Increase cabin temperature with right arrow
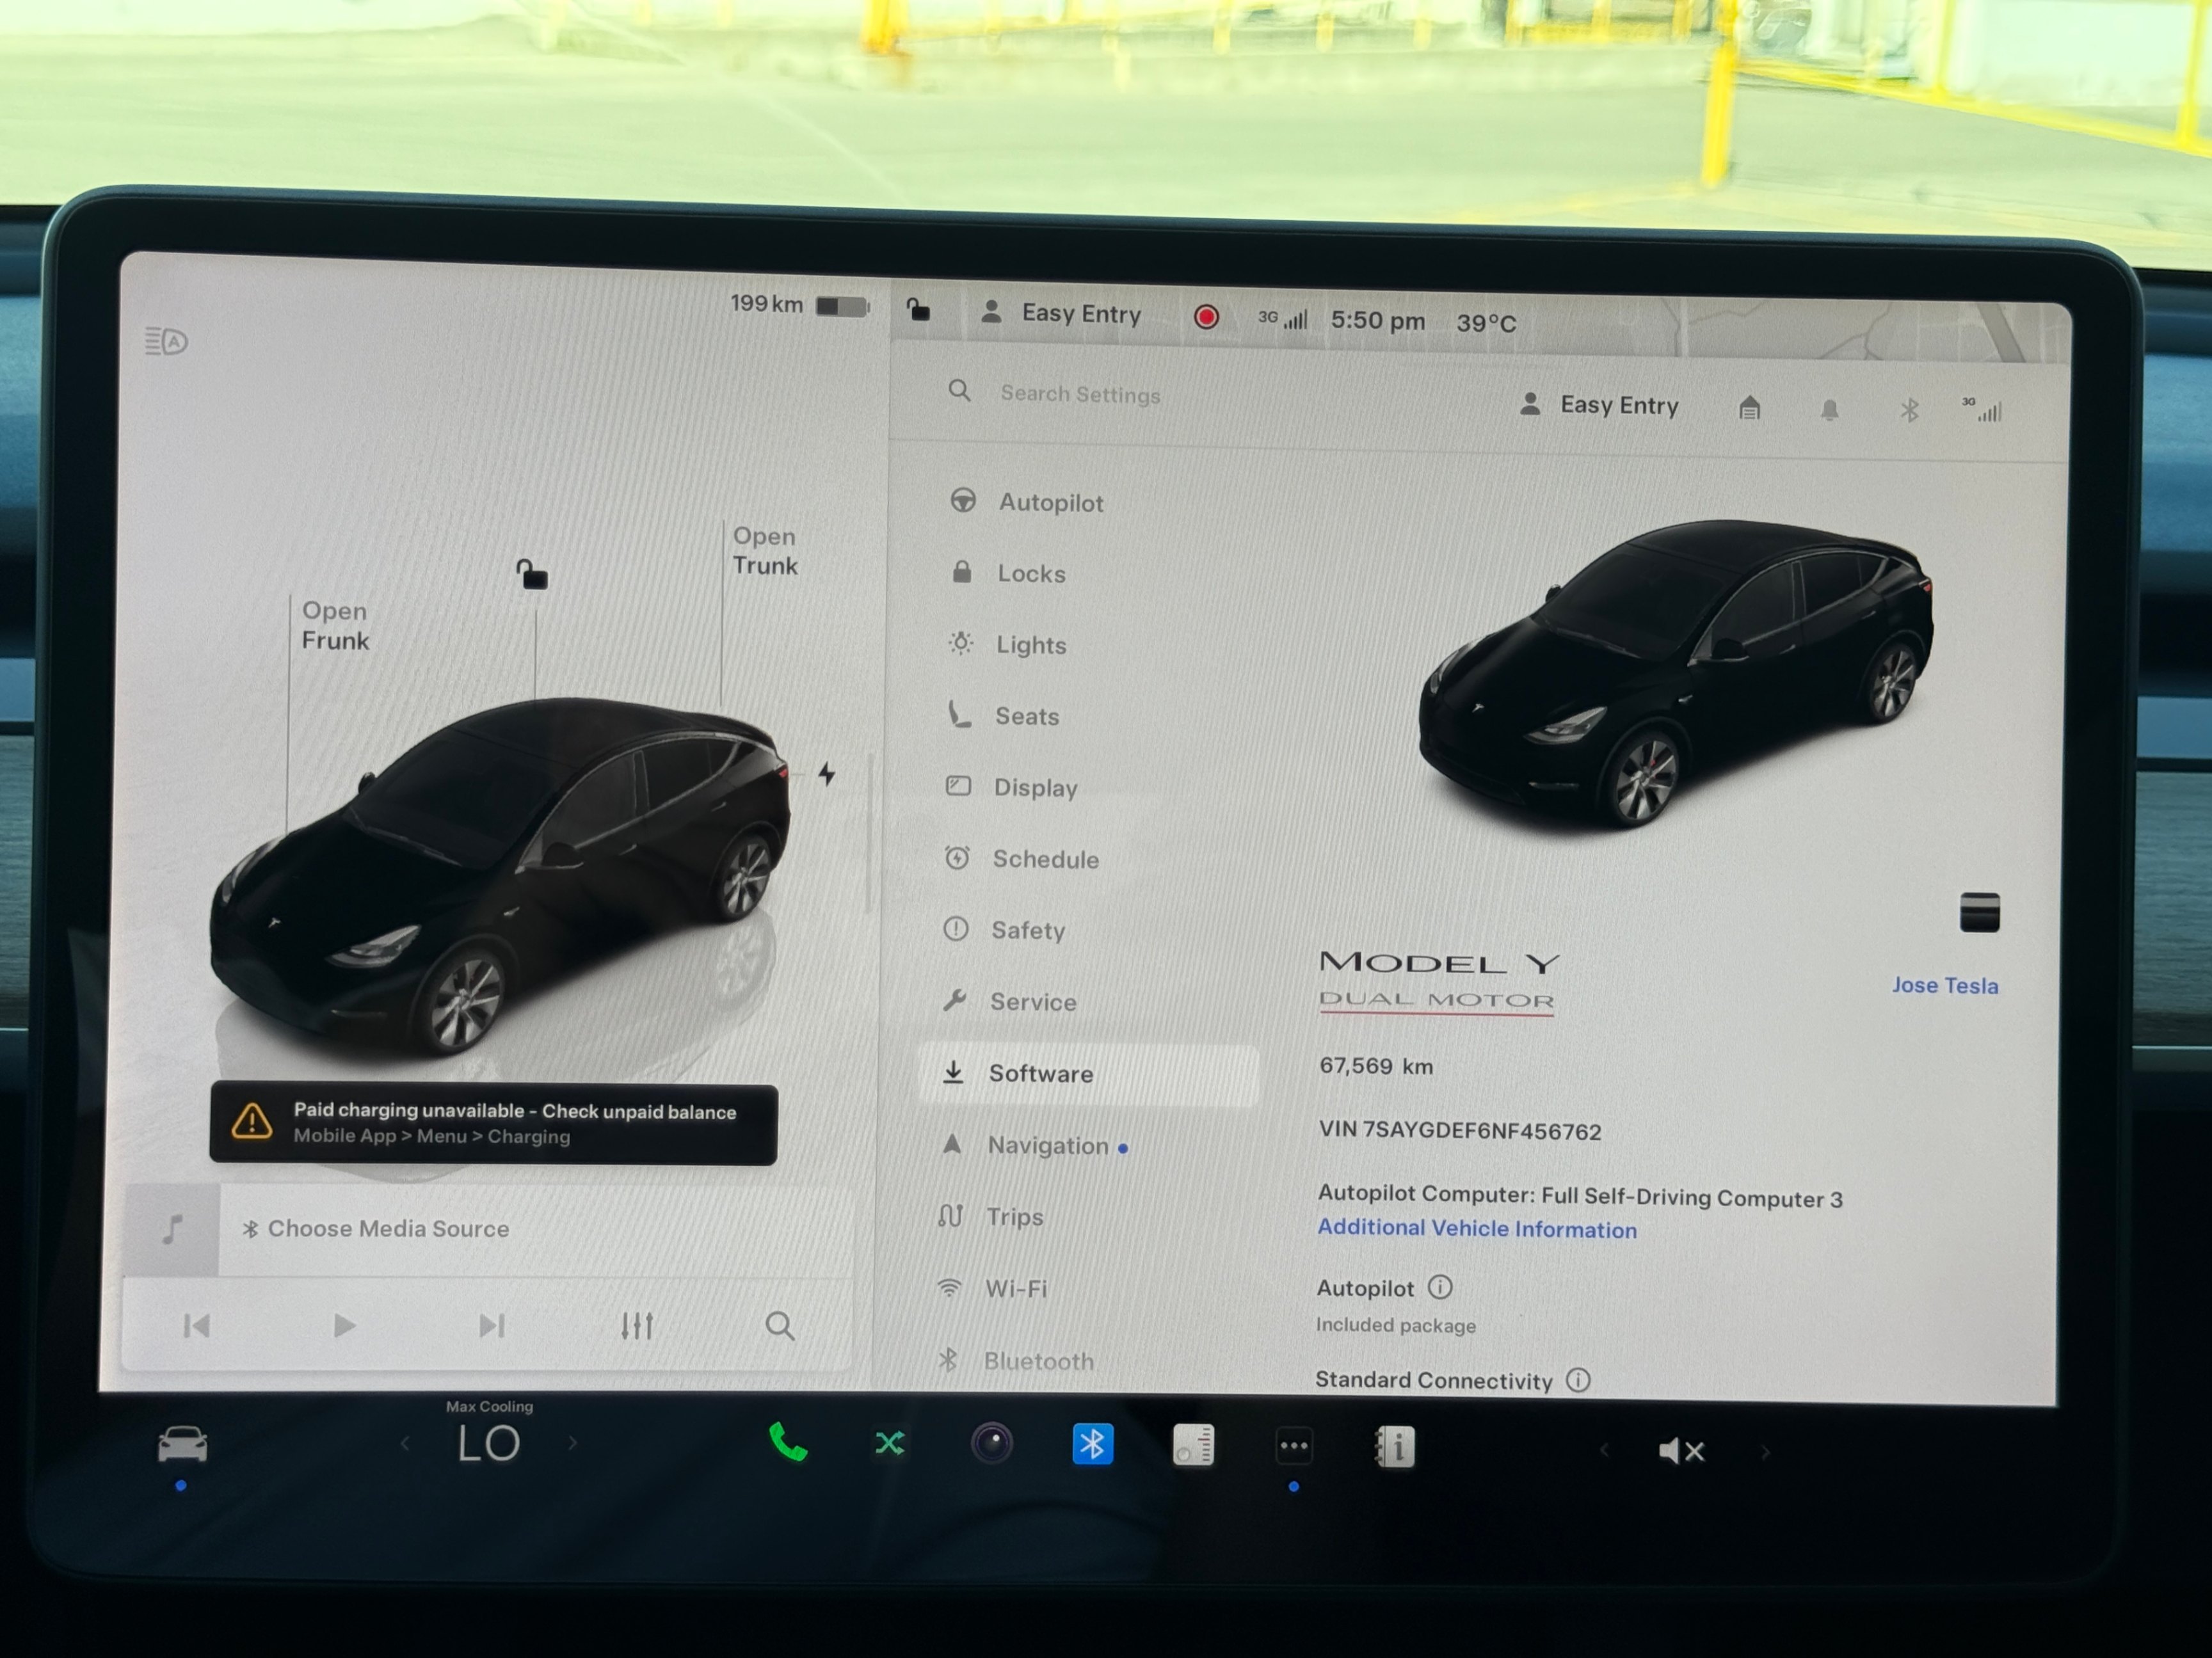2212x1658 pixels. click(573, 1443)
